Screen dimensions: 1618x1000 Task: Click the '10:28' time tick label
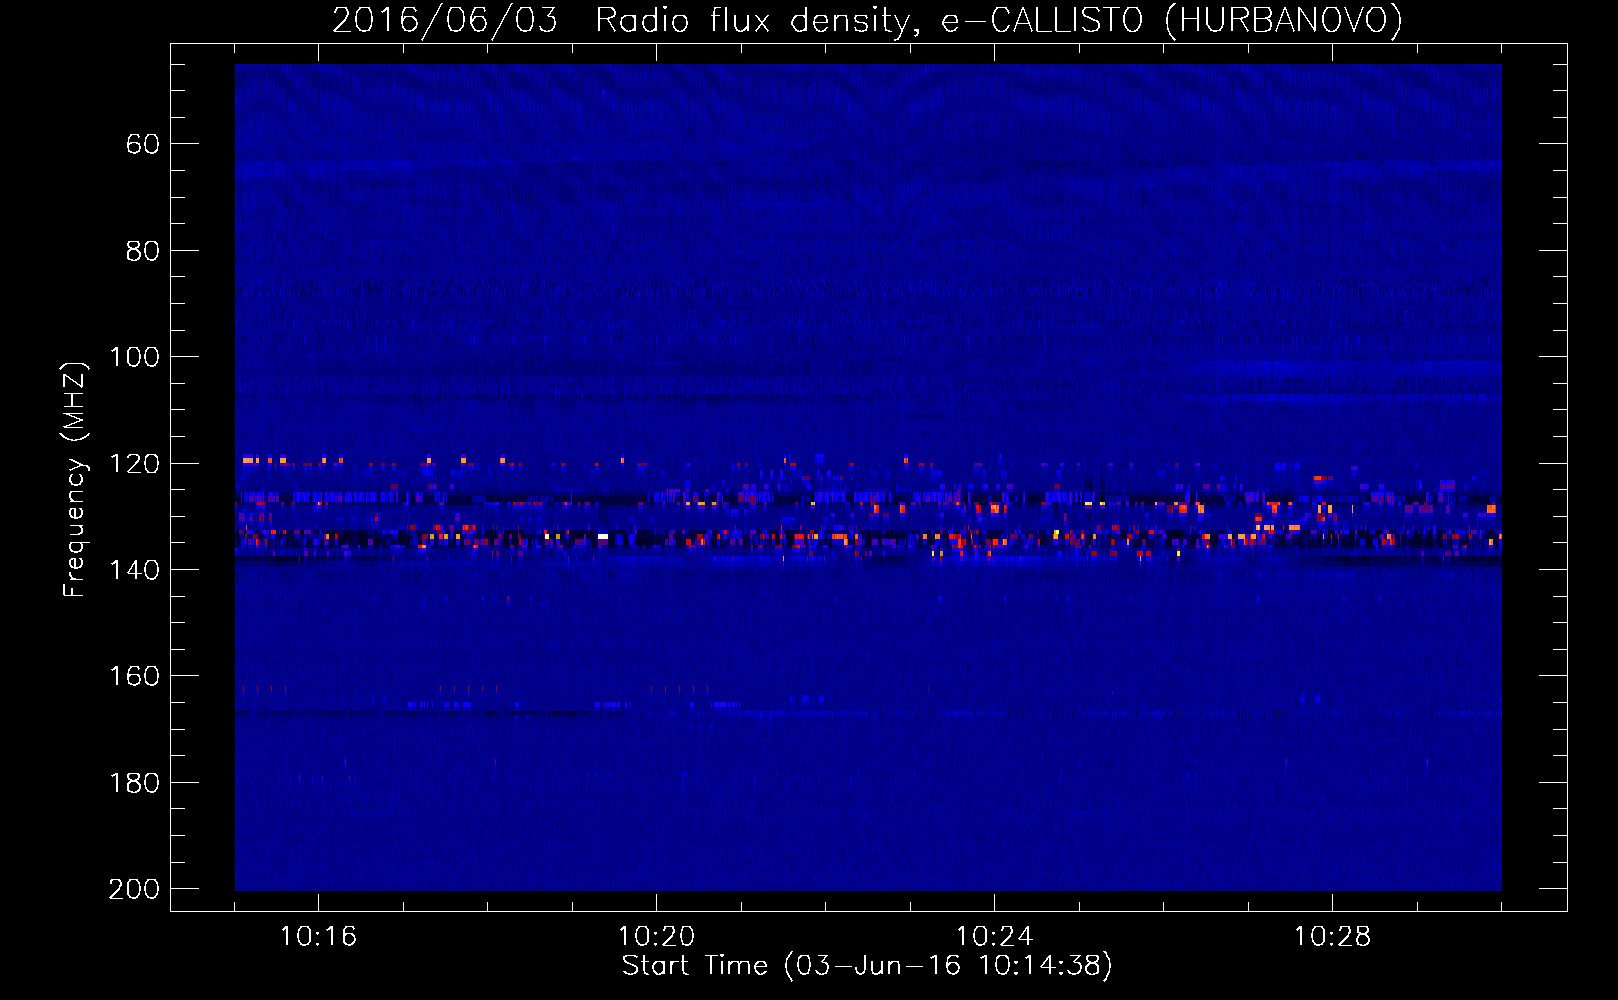(1332, 937)
